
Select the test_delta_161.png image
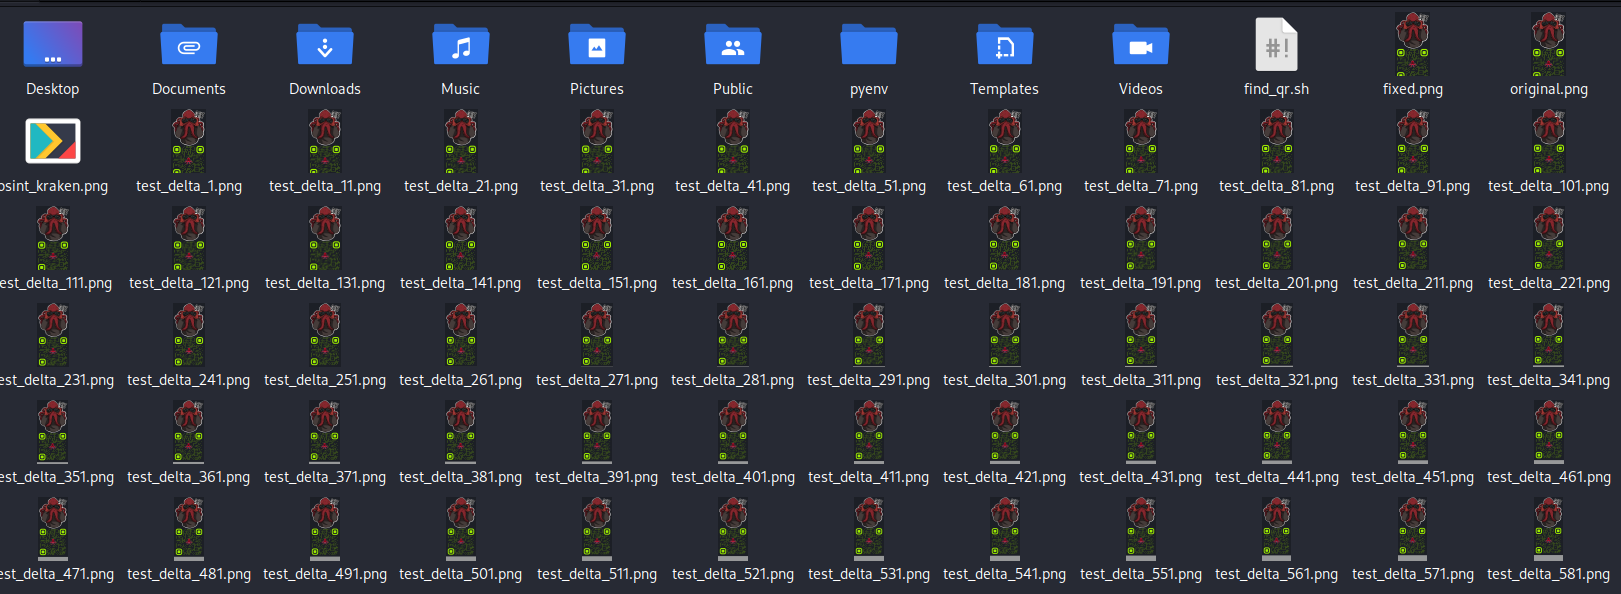click(x=733, y=239)
